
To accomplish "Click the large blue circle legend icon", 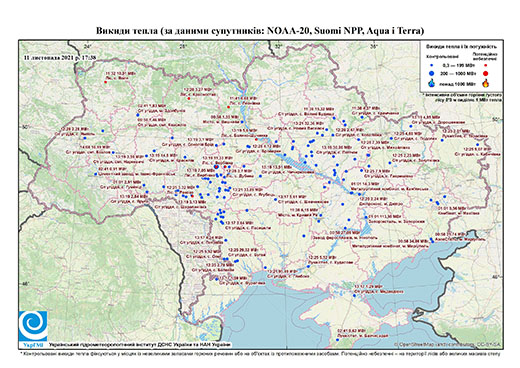I will tap(432, 73).
